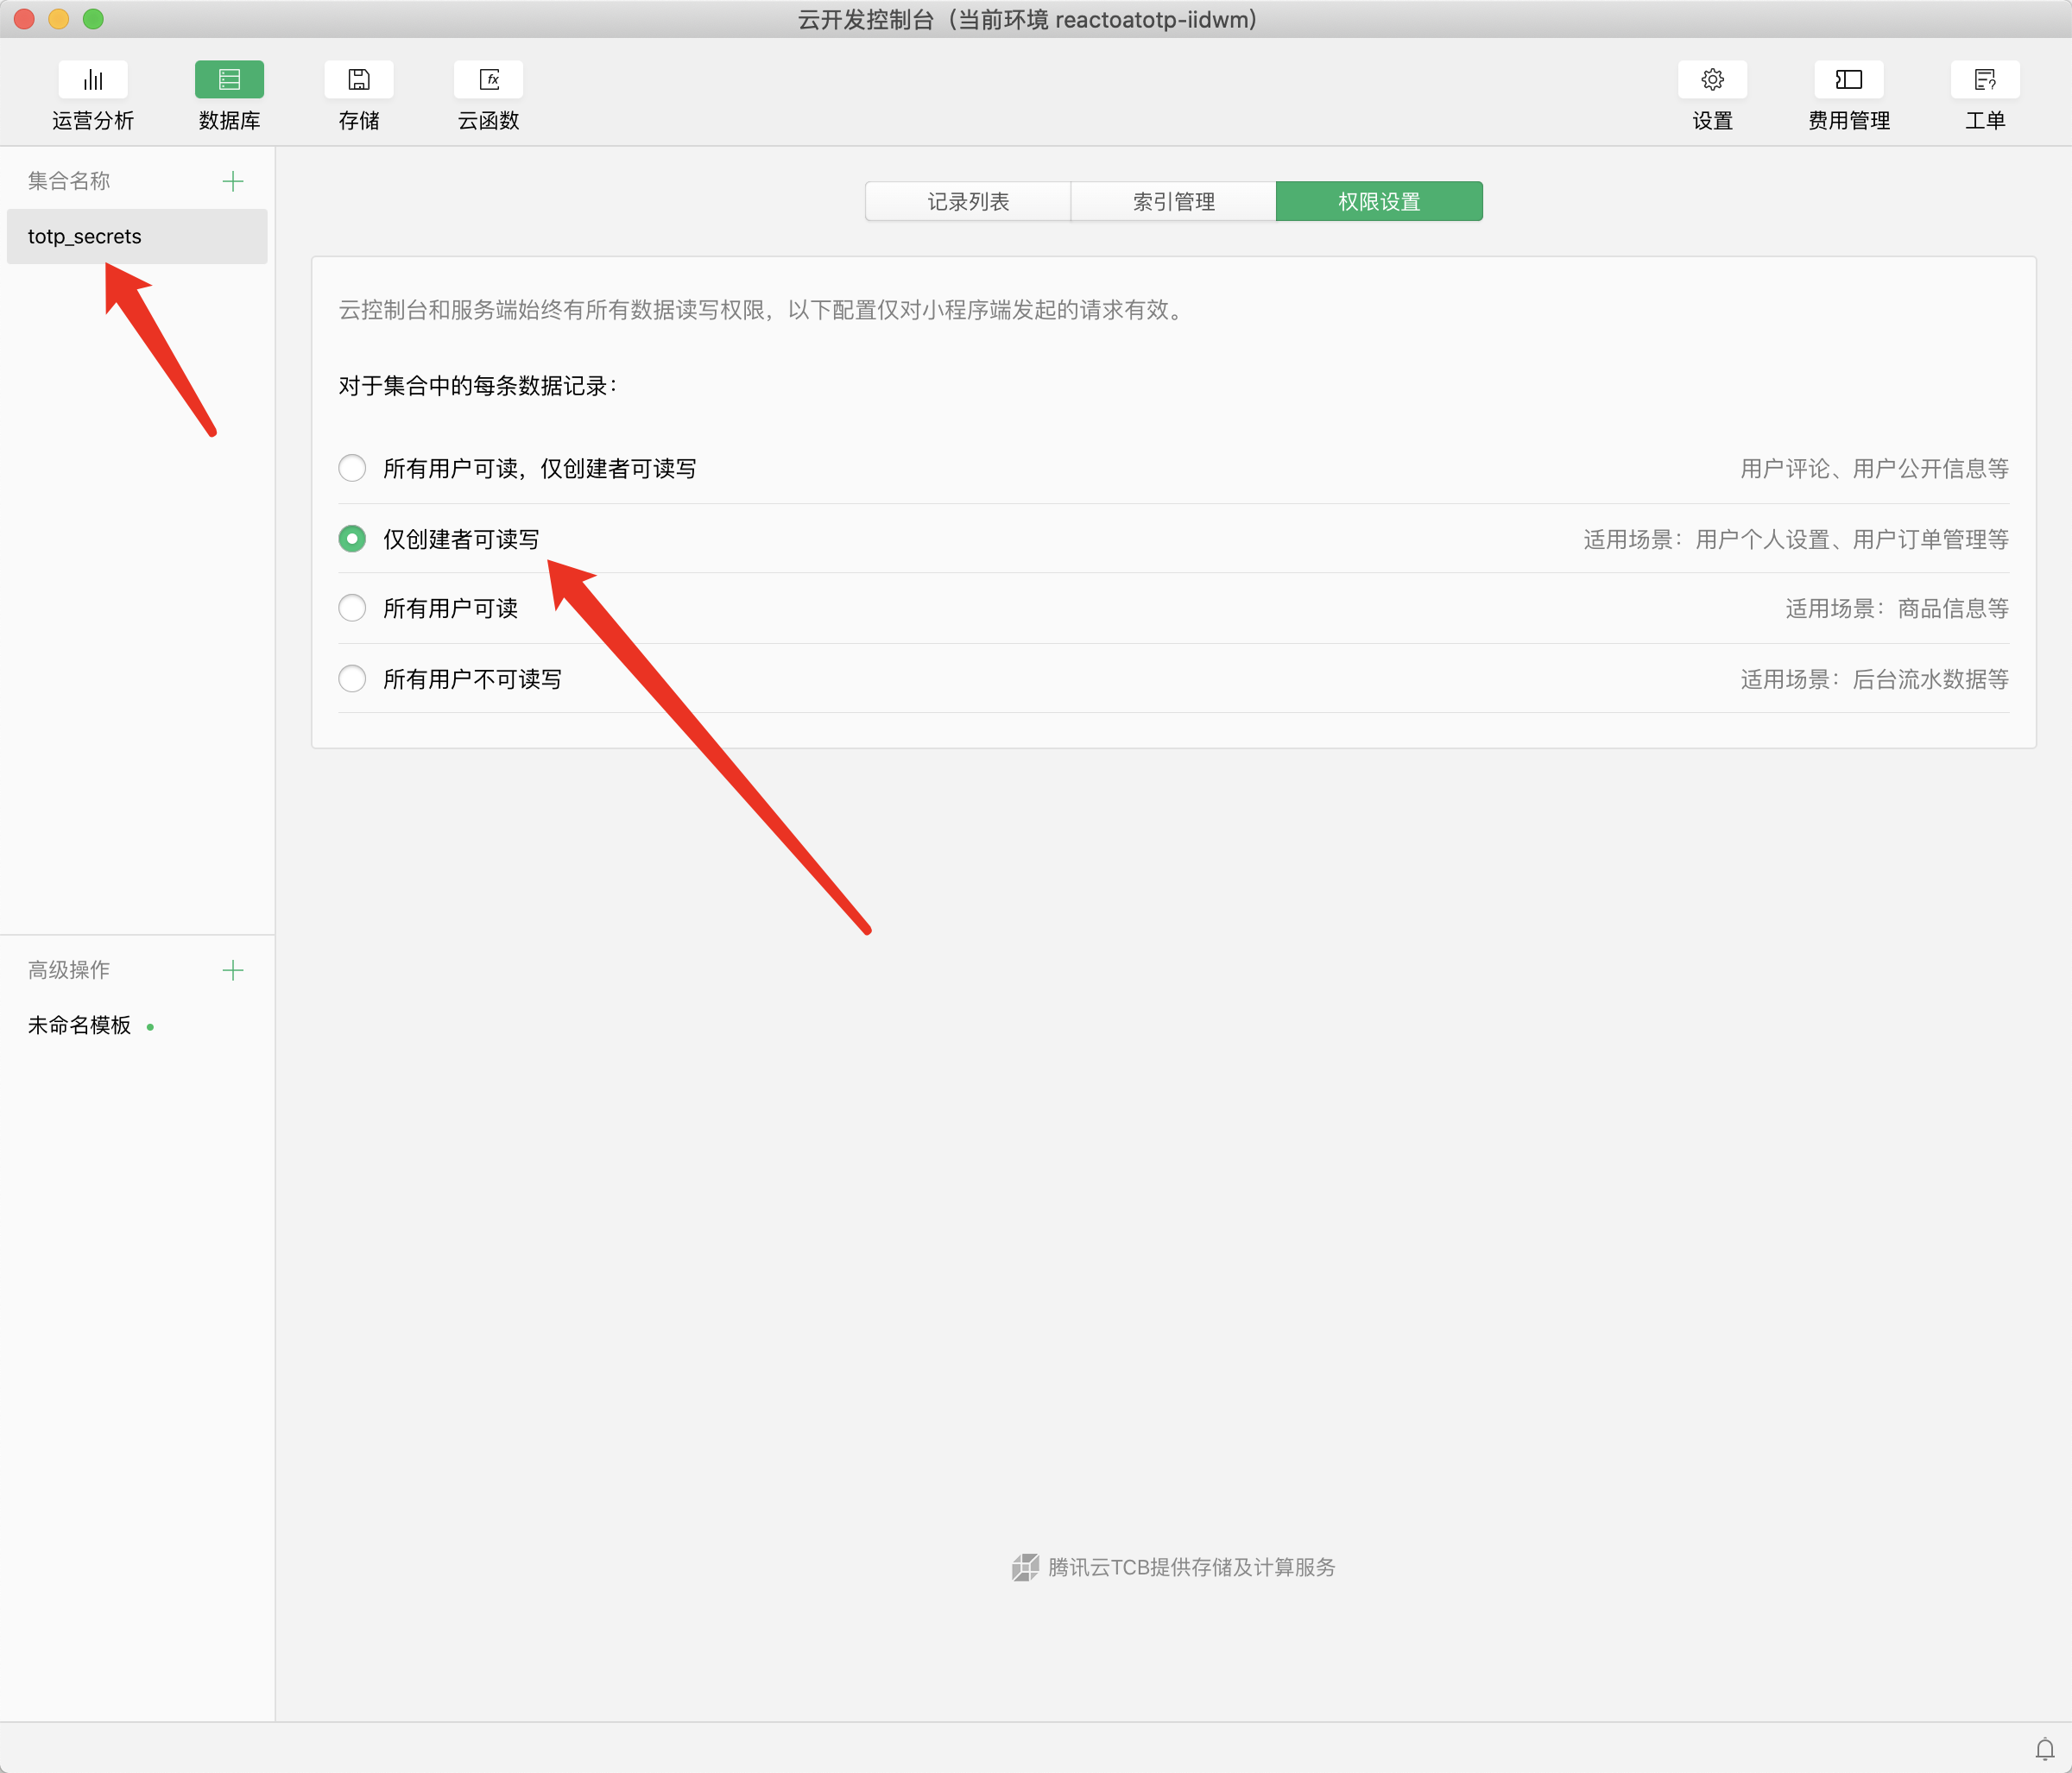
Task: Add a new collection with the plus icon next to 集合名称
Action: click(x=233, y=181)
